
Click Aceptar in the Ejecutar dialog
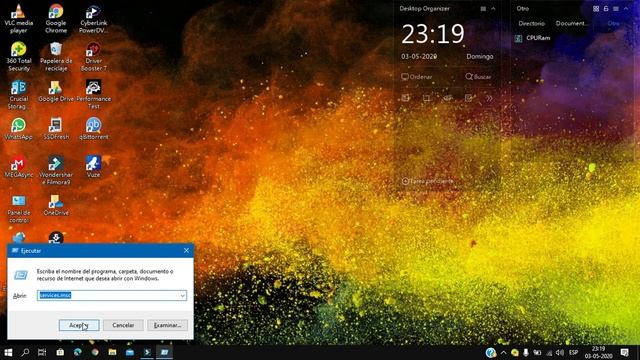[x=79, y=325]
